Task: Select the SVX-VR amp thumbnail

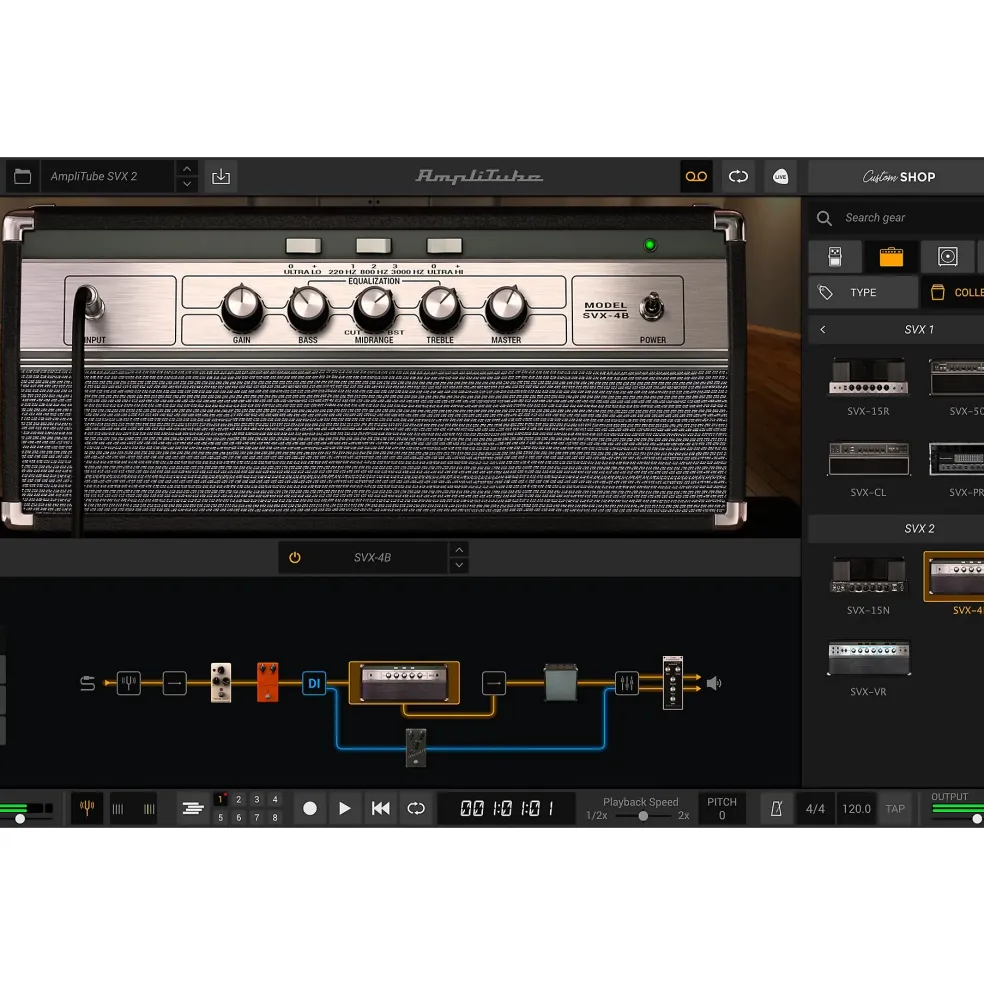Action: coord(868,658)
